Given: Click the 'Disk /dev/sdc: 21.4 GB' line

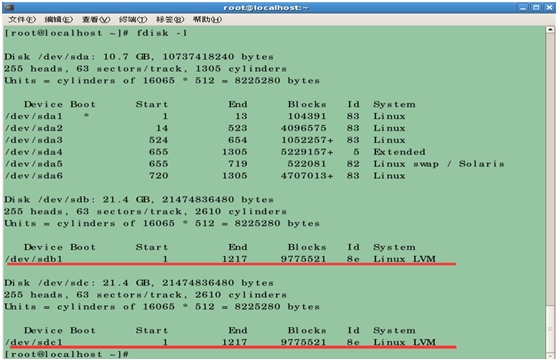Looking at the screenshot, I should point(139,283).
